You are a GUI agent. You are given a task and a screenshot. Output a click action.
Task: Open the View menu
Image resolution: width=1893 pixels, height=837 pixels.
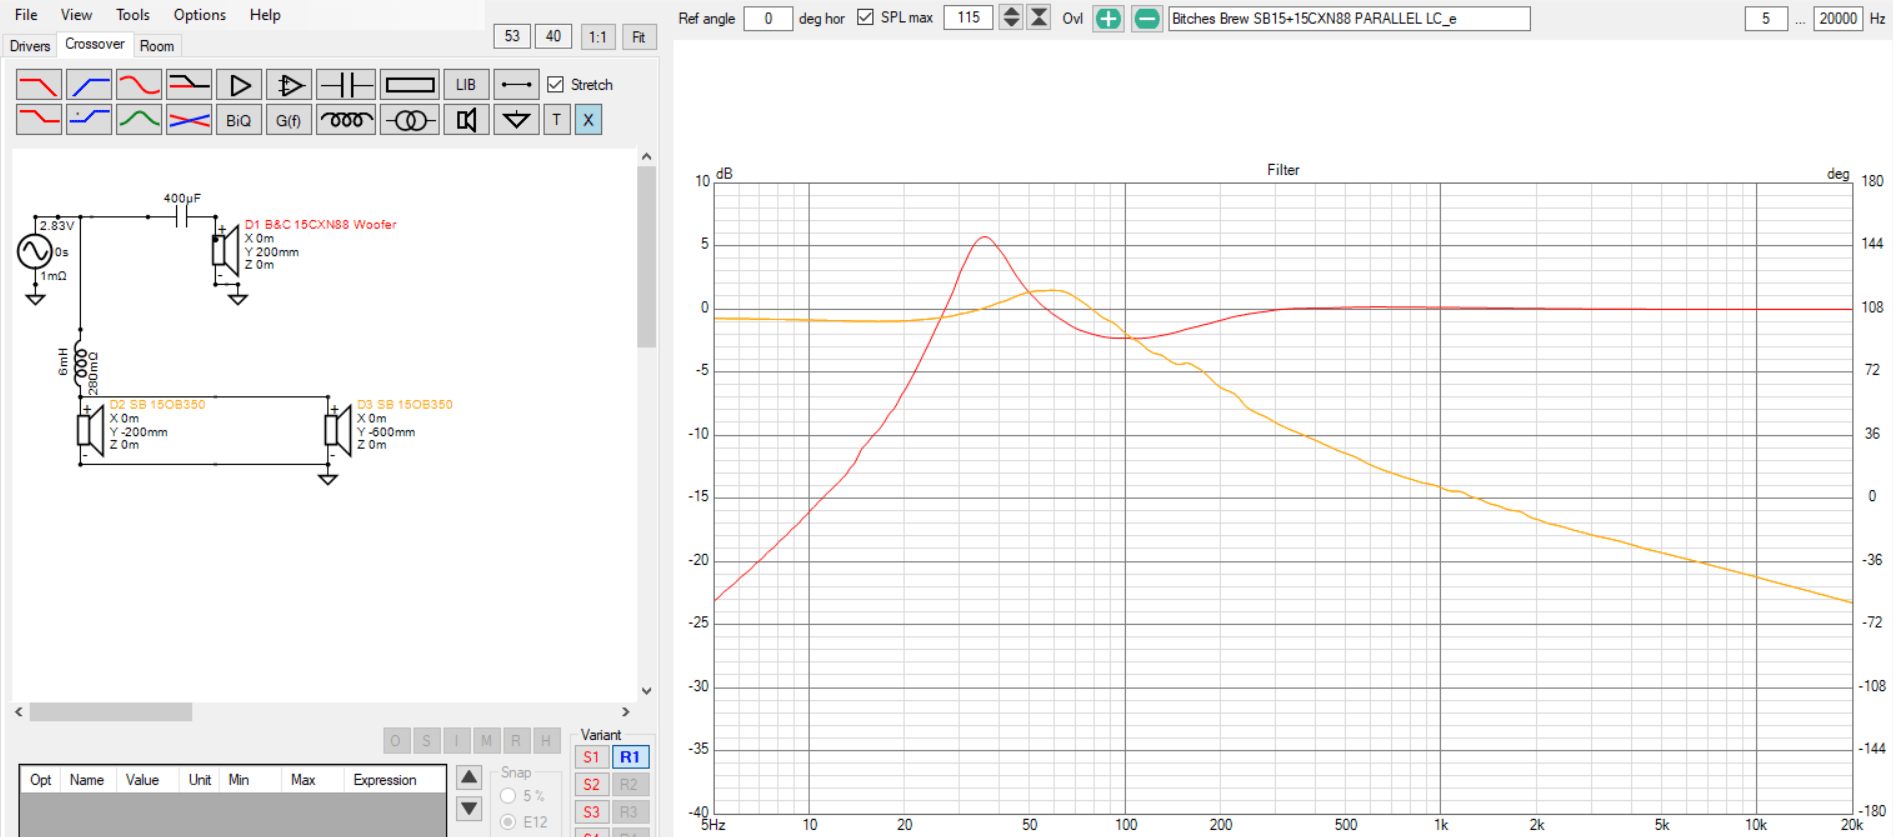pos(76,15)
